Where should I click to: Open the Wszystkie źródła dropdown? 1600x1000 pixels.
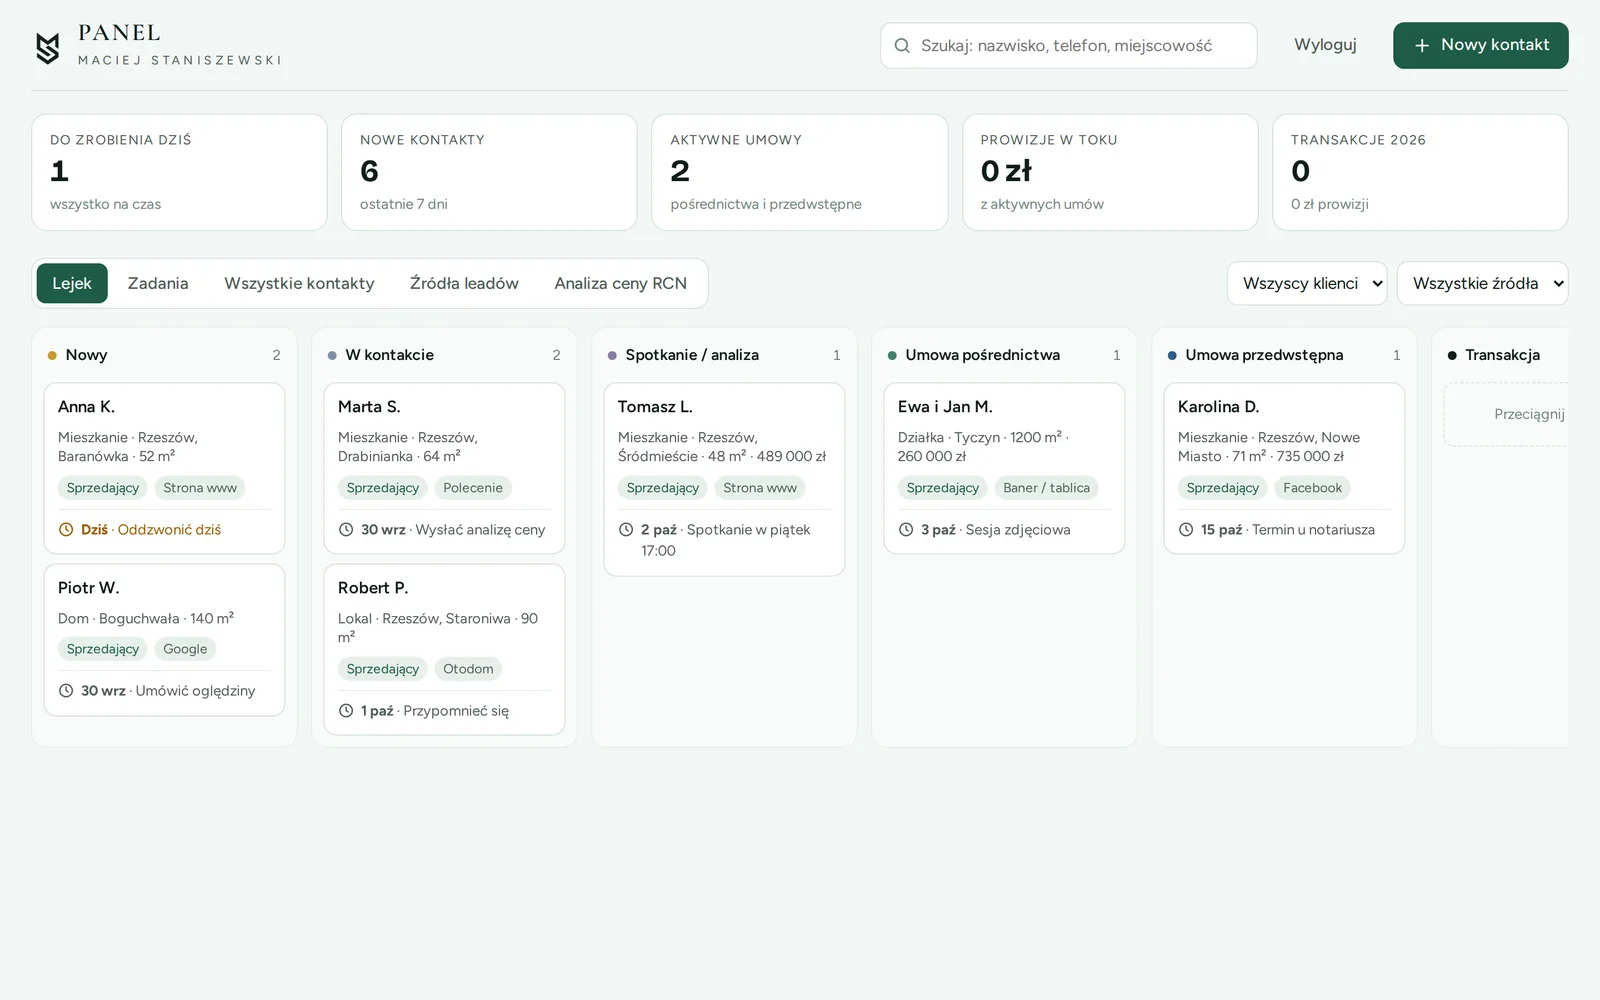(x=1482, y=283)
